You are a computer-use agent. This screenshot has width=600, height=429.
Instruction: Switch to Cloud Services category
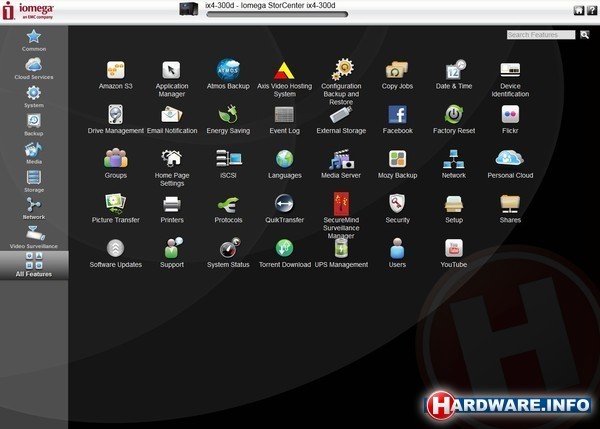pos(34,69)
